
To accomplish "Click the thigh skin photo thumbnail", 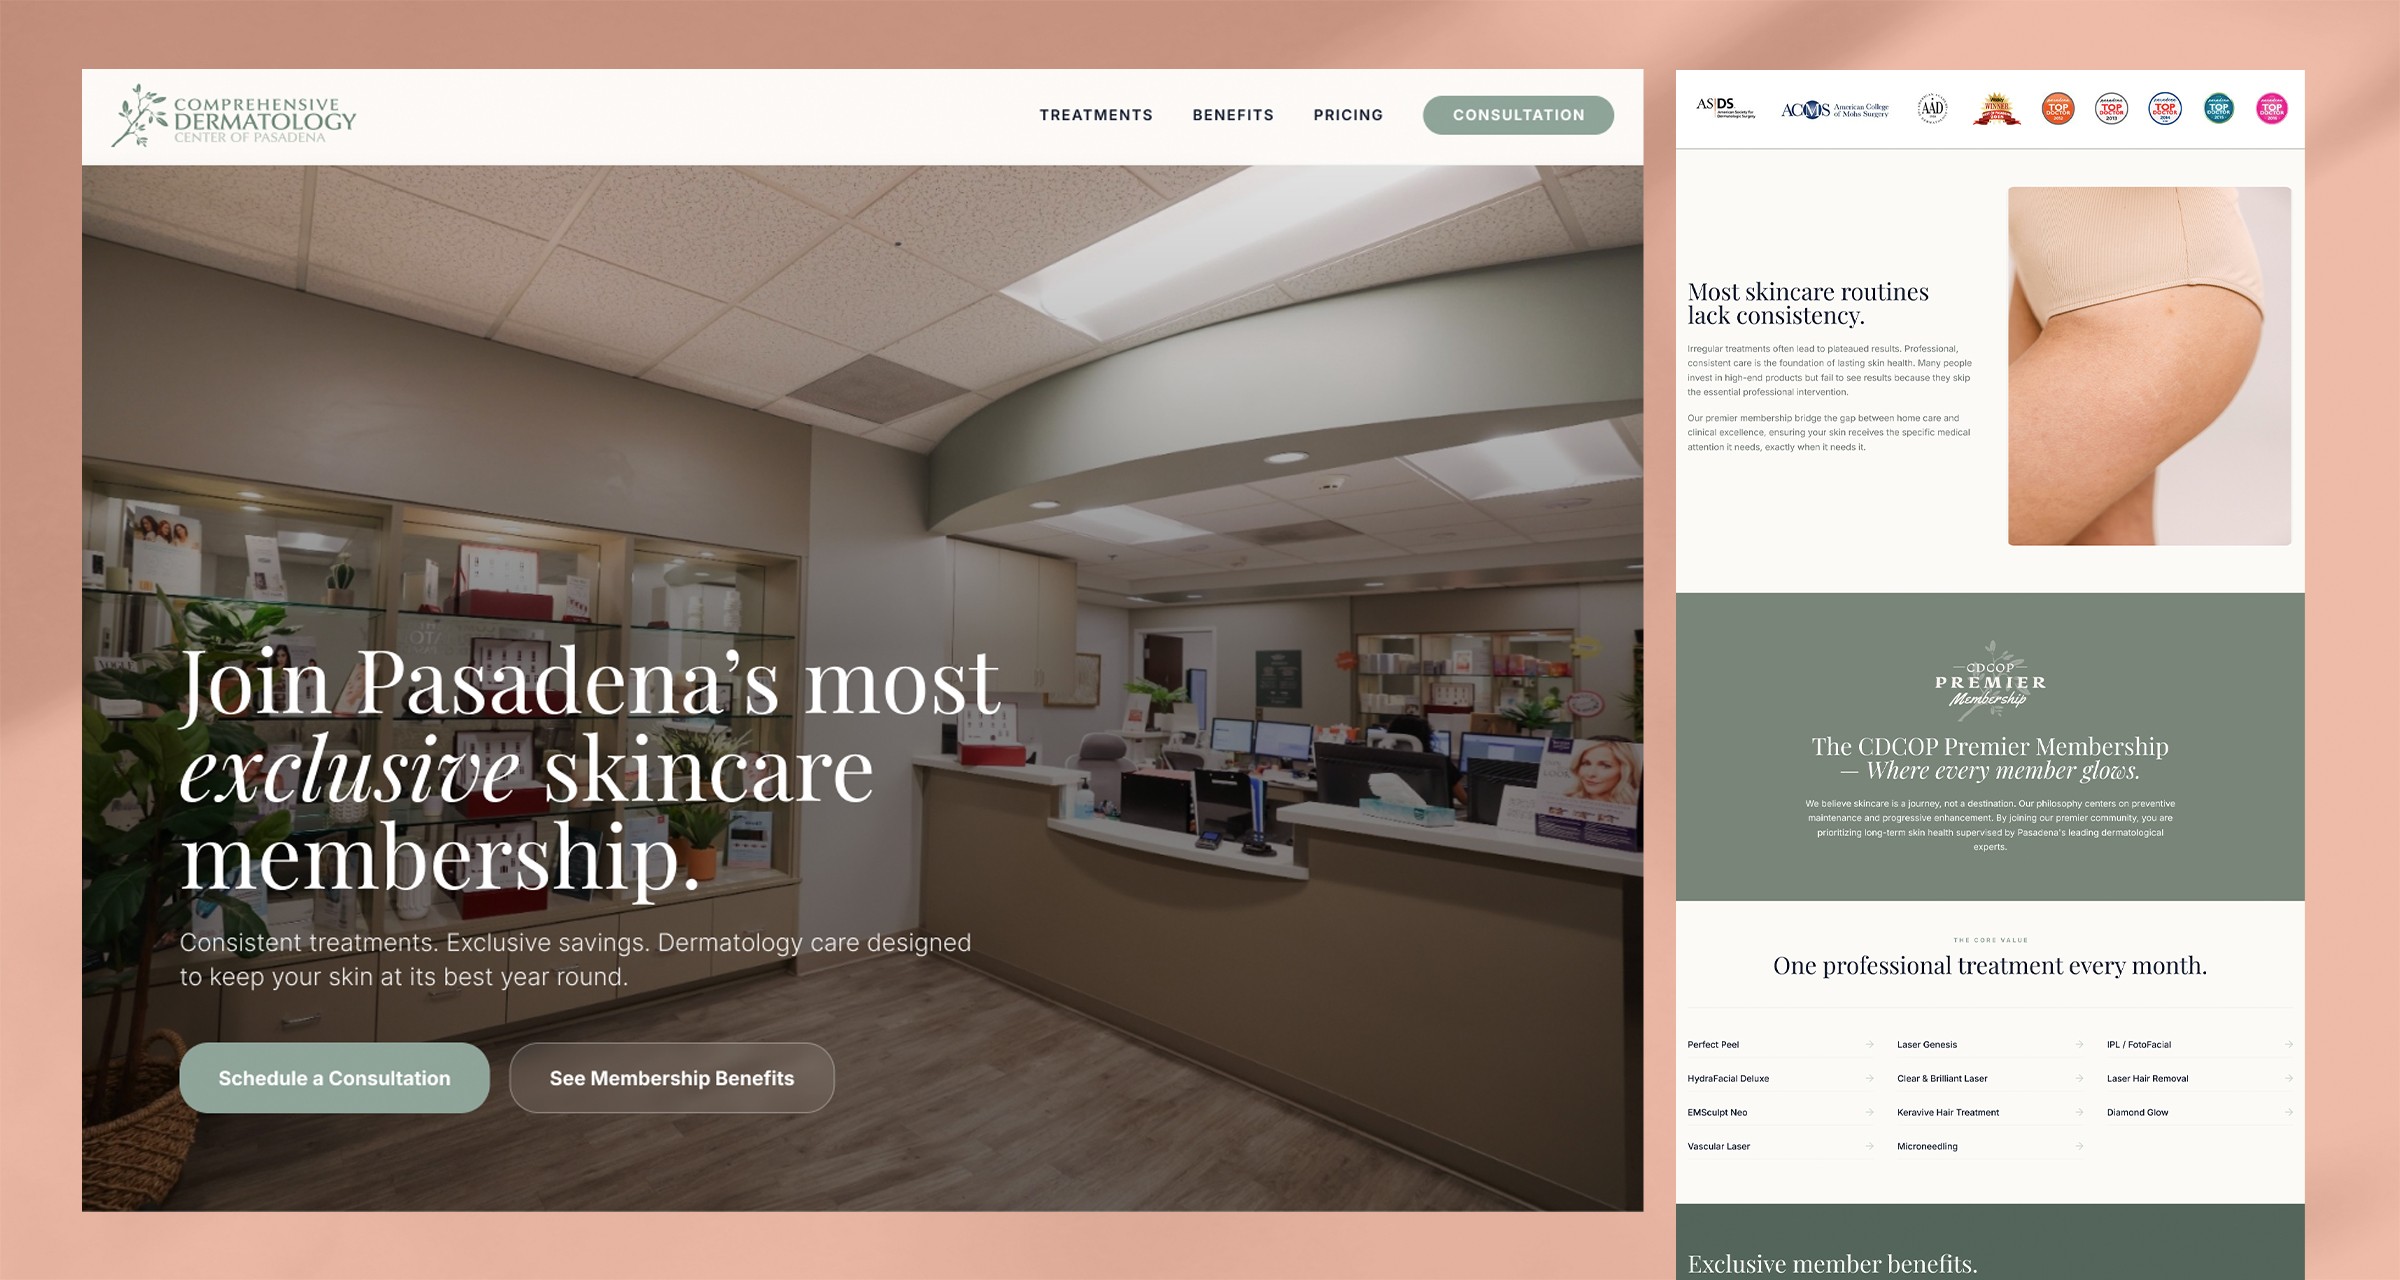I will pos(2149,366).
